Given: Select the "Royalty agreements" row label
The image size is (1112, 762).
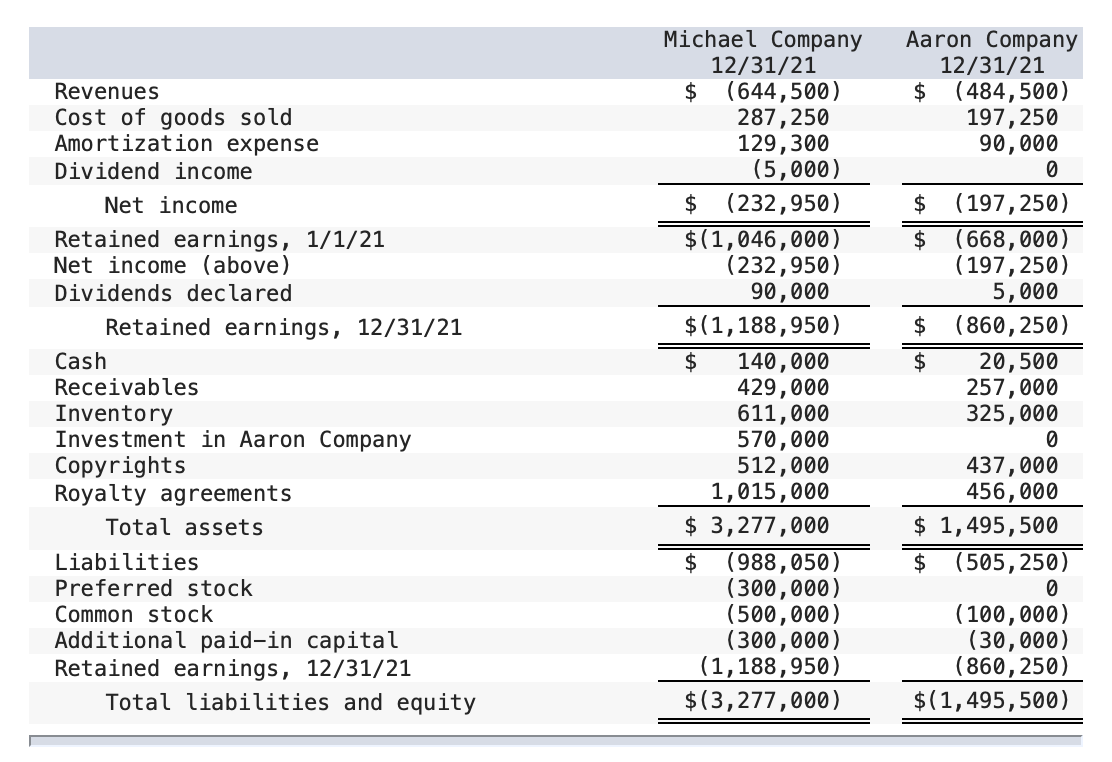Looking at the screenshot, I should tap(173, 494).
